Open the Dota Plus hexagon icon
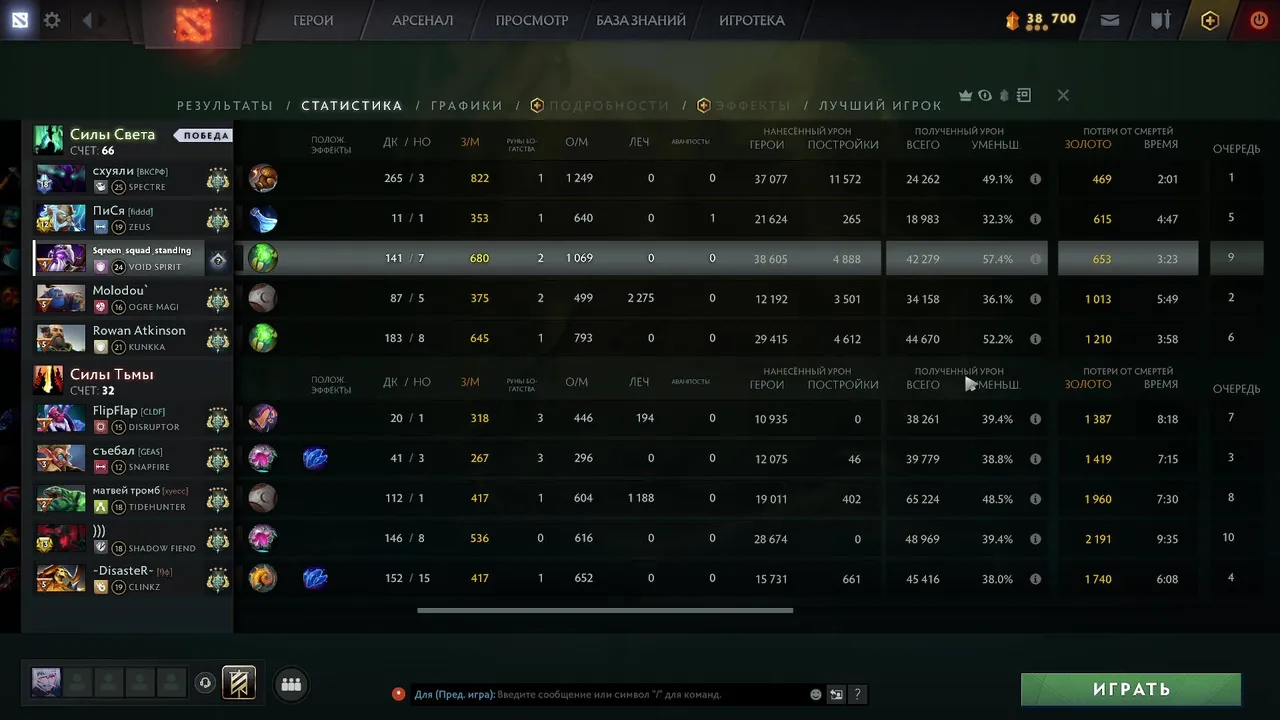Screen dimensions: 1280x720 1210,20
